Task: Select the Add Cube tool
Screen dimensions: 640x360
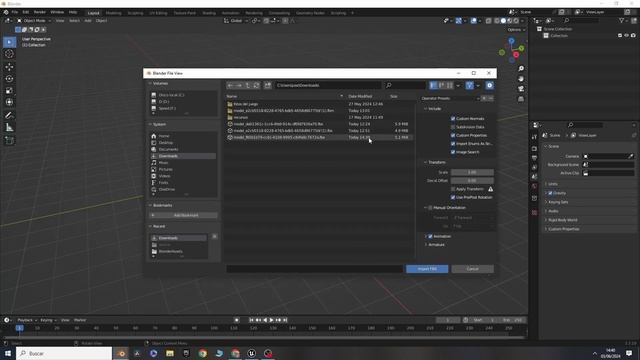Action: (x=9, y=140)
